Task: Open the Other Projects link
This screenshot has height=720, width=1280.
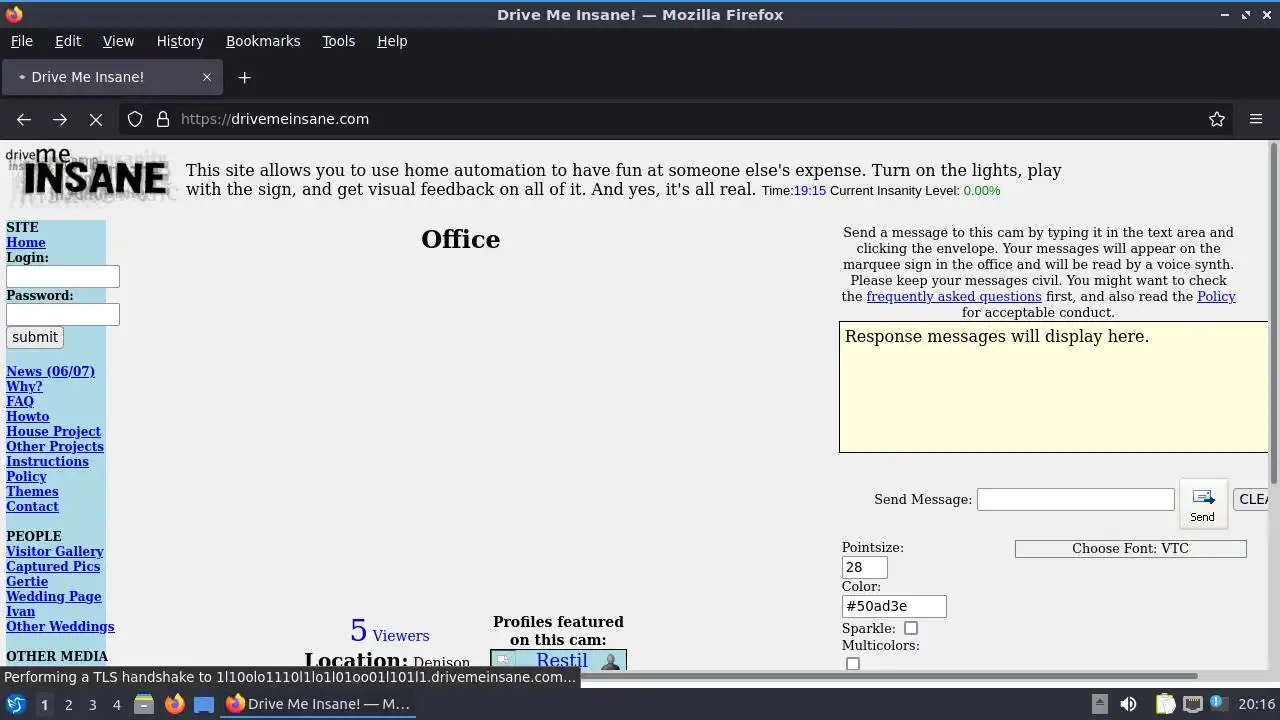Action: (55, 446)
